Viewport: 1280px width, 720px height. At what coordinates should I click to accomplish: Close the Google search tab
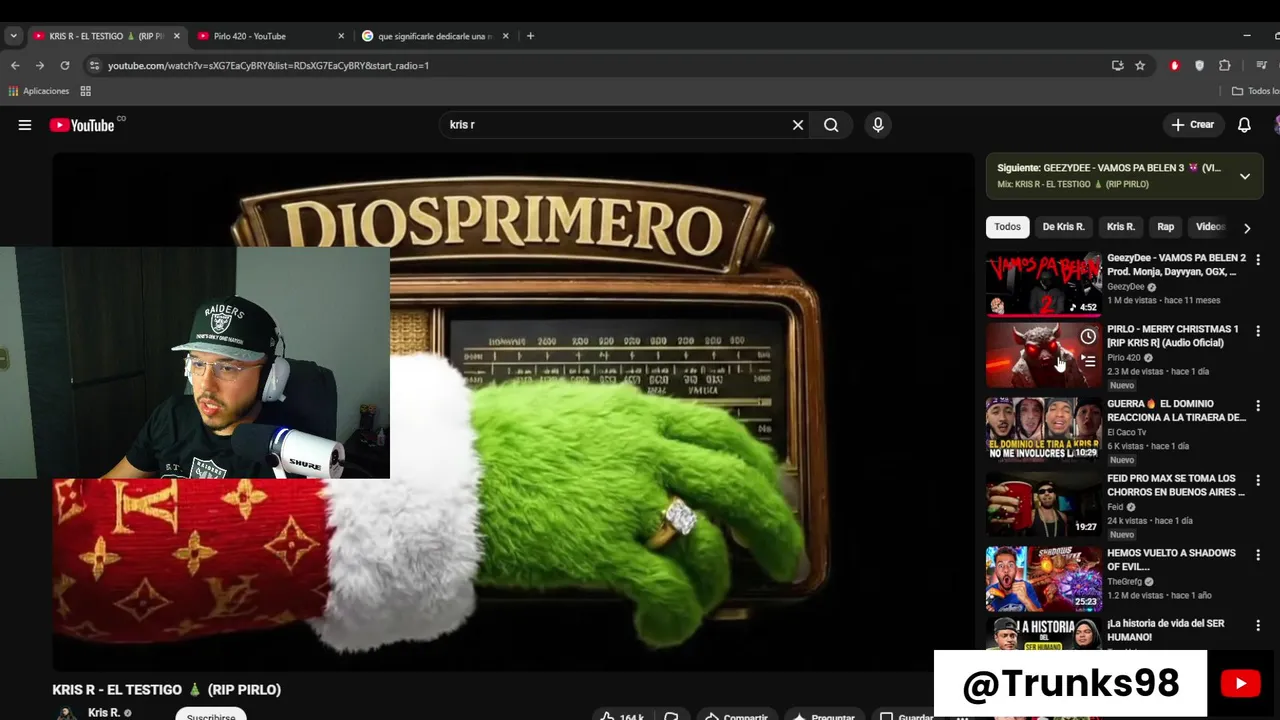tap(505, 36)
